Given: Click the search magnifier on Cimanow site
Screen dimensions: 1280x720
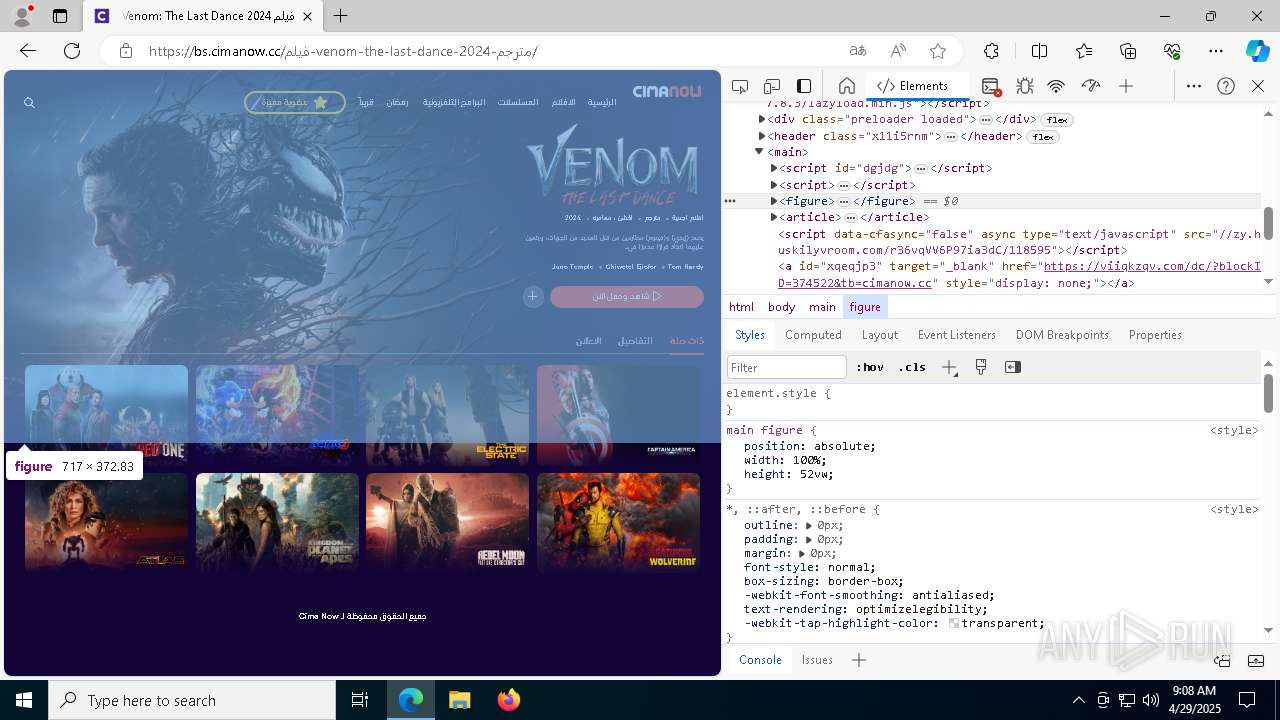Looking at the screenshot, I should 29,103.
